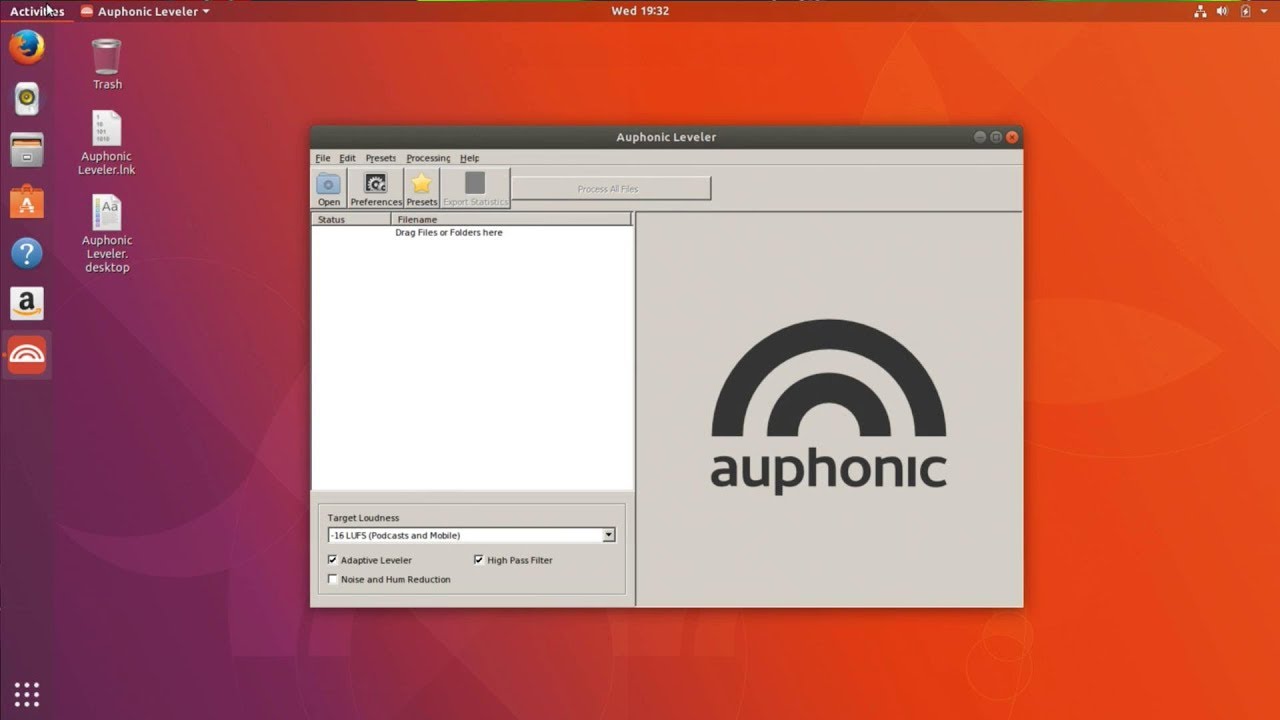
Task: Open files with the Open toolbar icon
Action: 329,188
